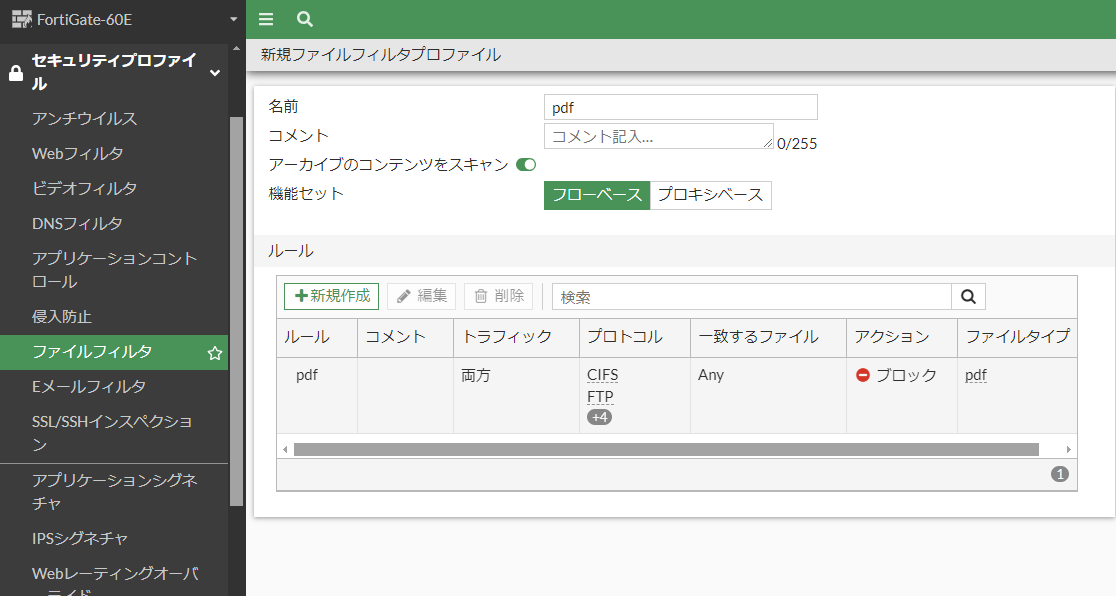
Task: Click the table scroll-left arrow
Action: 285,449
